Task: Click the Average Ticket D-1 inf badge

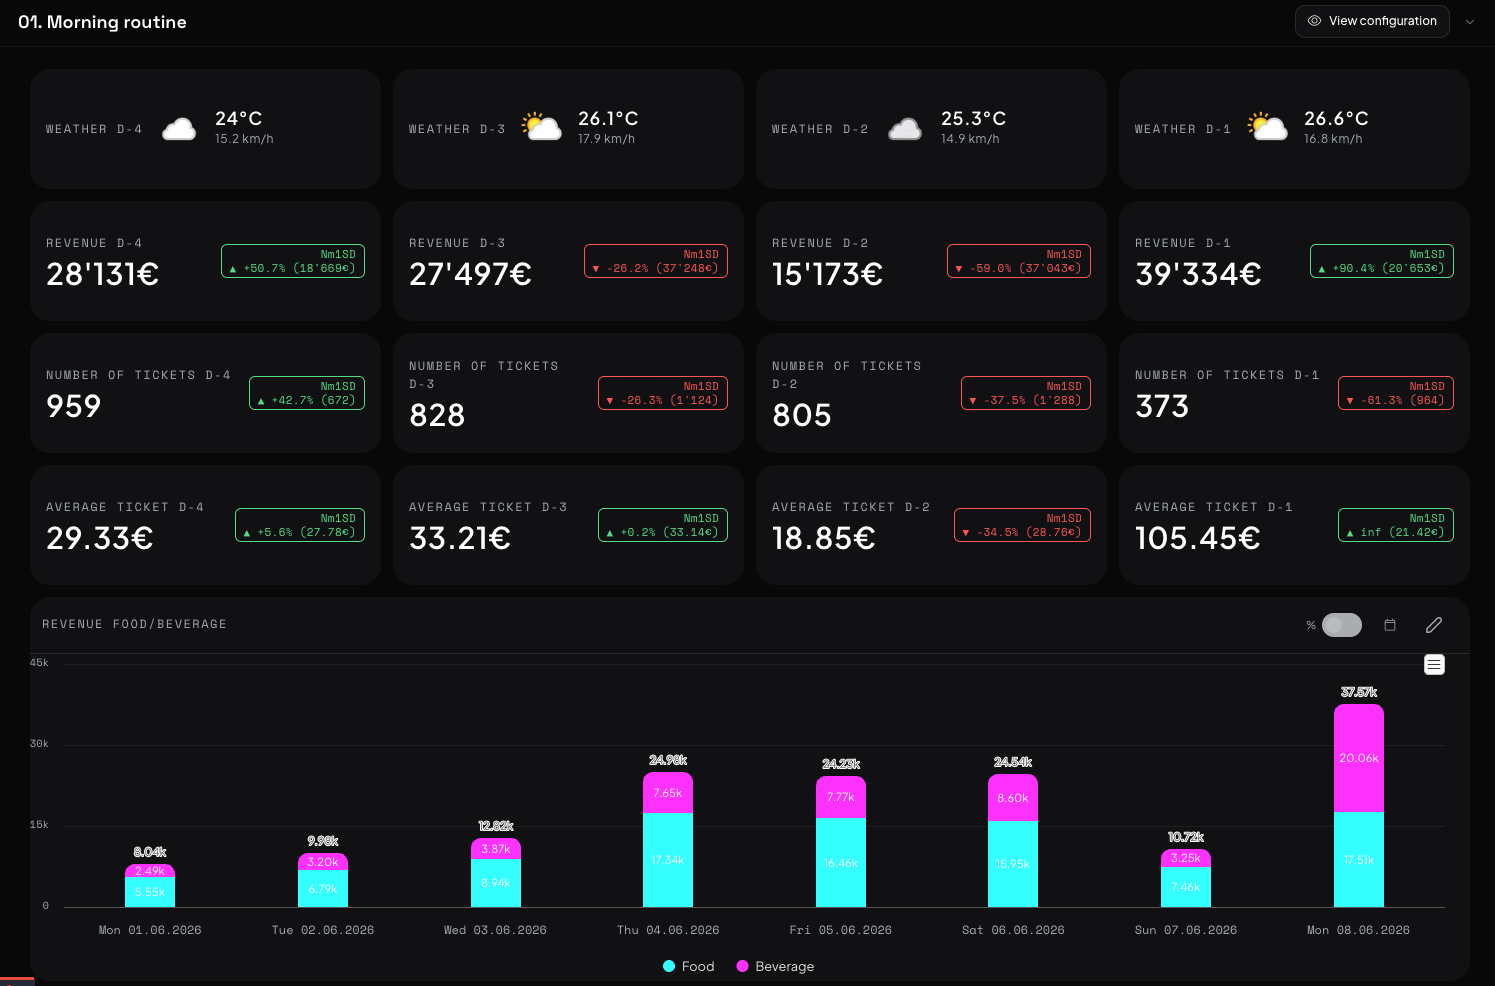Action: (1396, 525)
